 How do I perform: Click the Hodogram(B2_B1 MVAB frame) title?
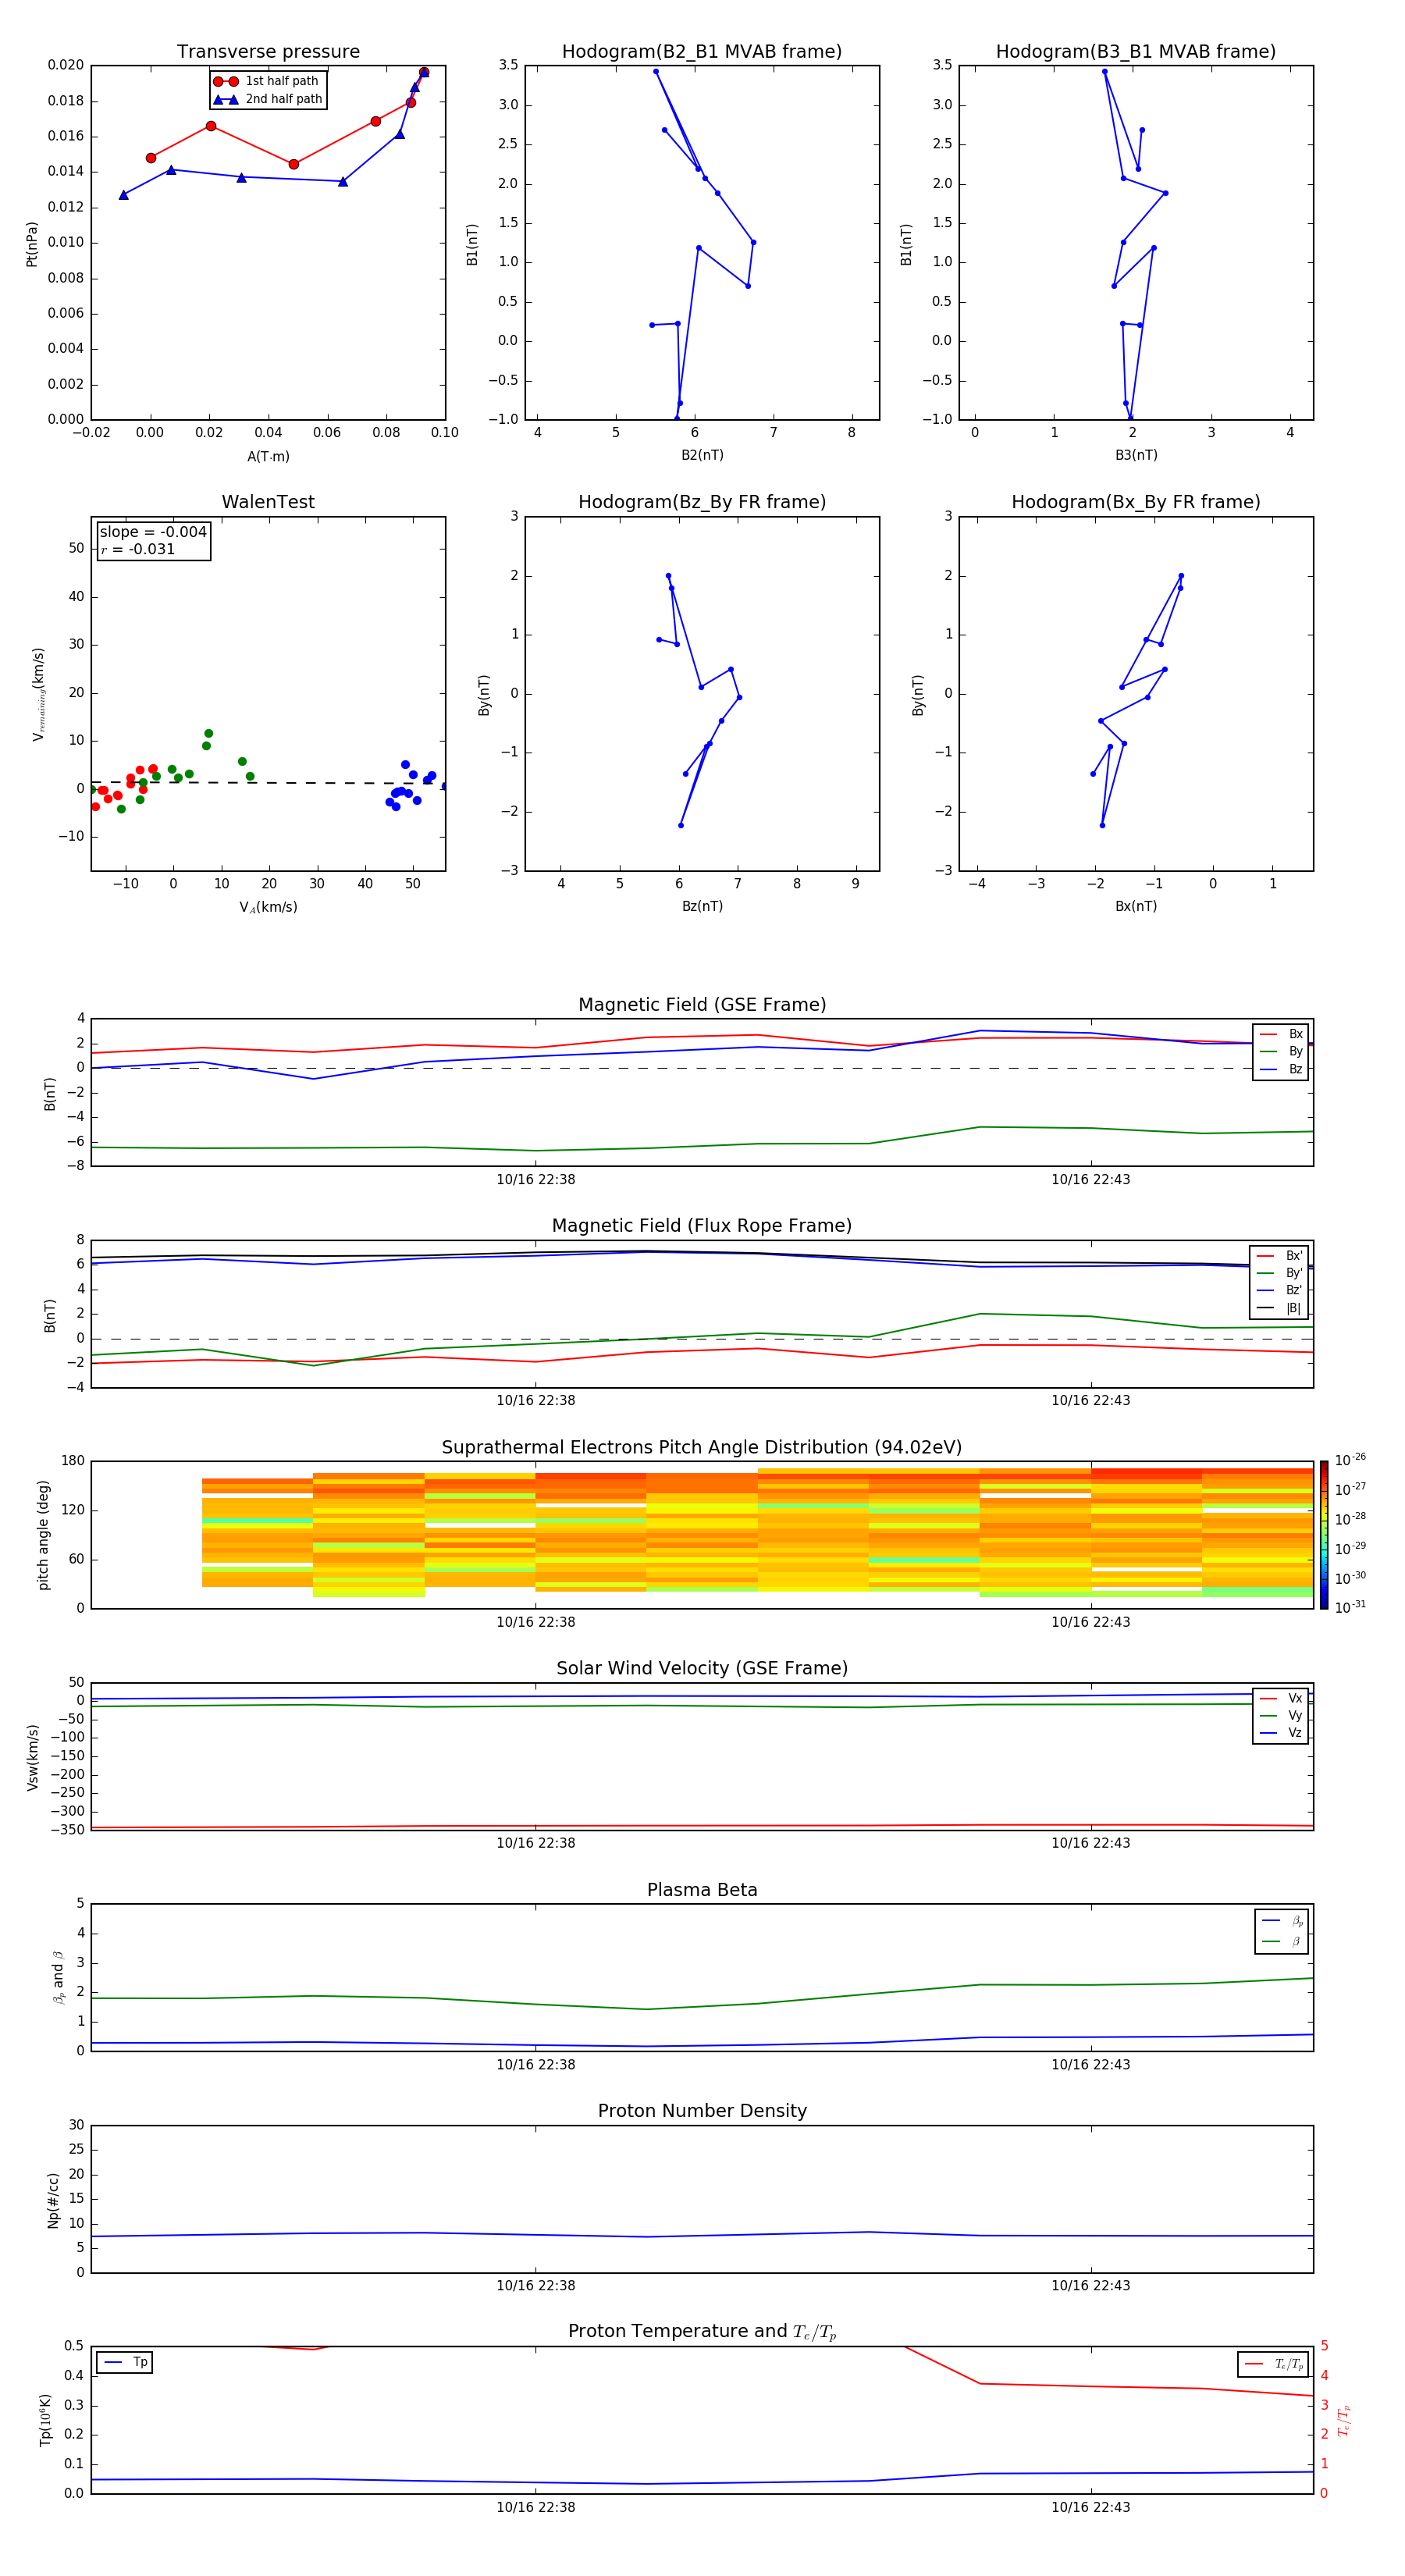702,52
